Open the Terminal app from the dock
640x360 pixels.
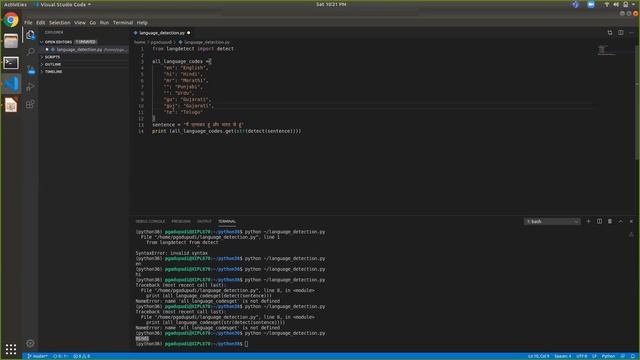pyautogui.click(x=11, y=62)
